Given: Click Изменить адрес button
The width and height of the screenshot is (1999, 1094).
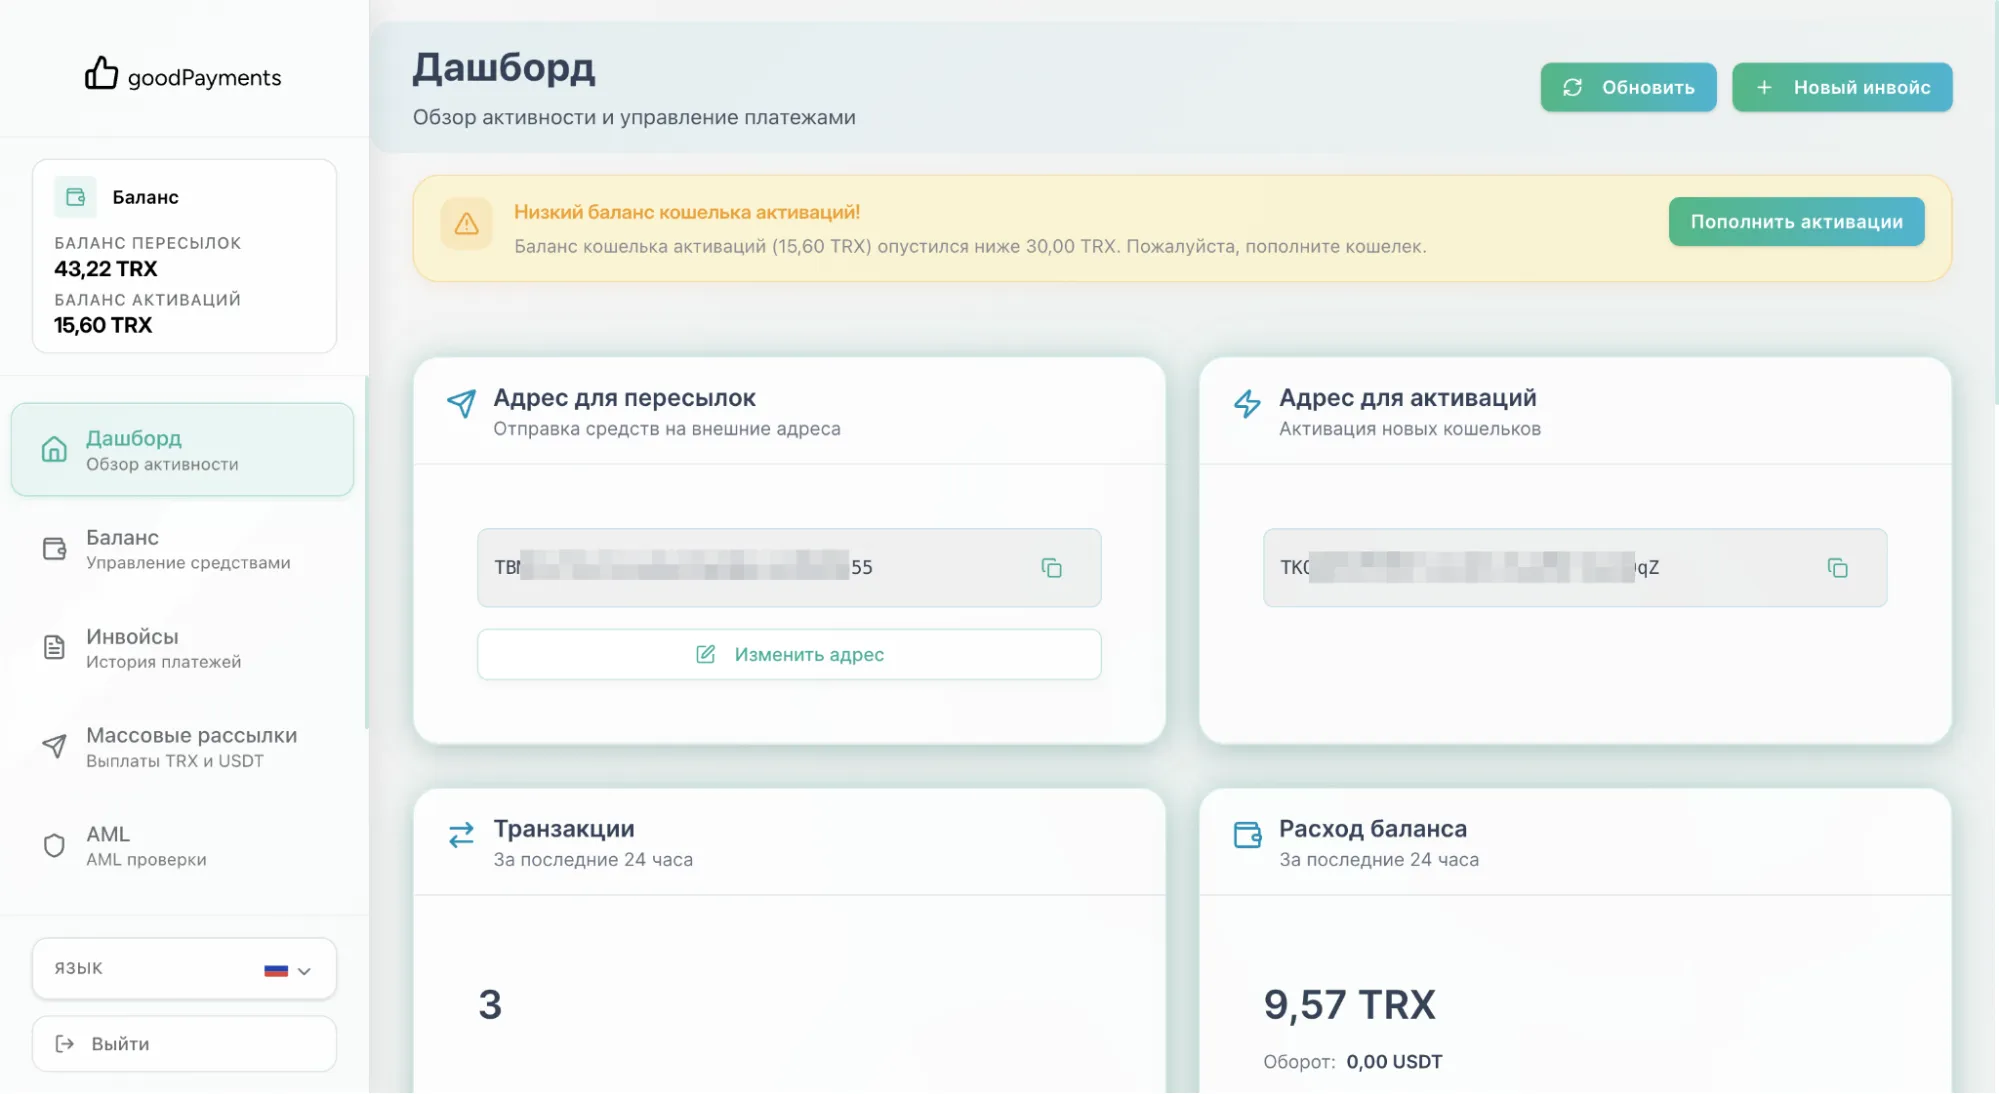Looking at the screenshot, I should click(789, 655).
